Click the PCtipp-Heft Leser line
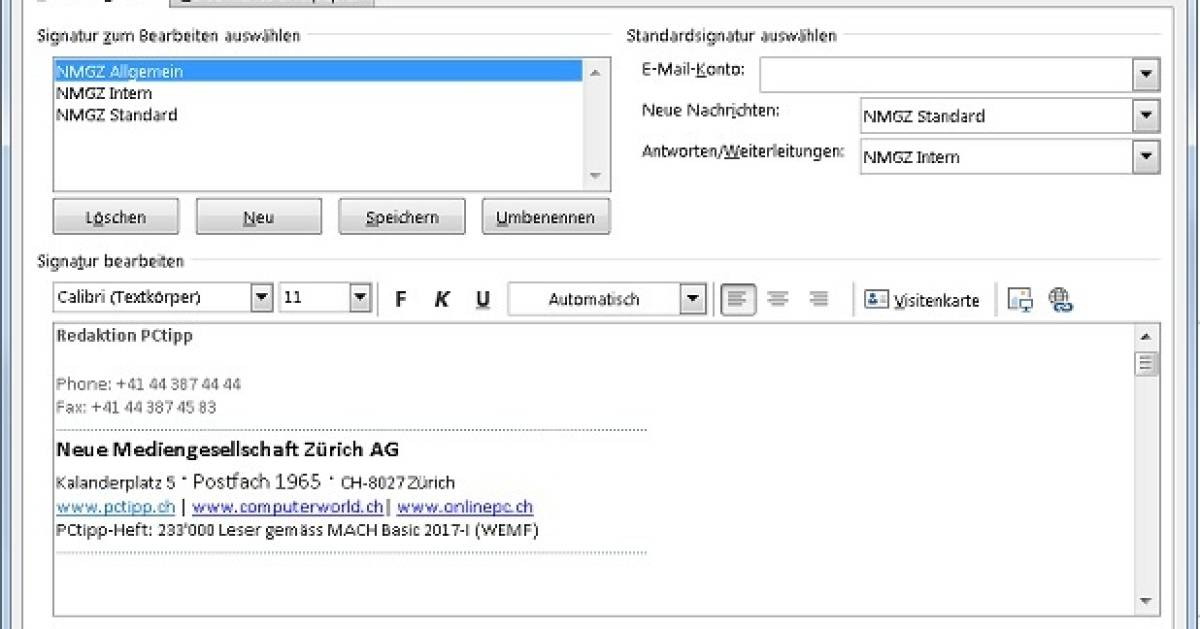The image size is (1200, 629). (297, 530)
